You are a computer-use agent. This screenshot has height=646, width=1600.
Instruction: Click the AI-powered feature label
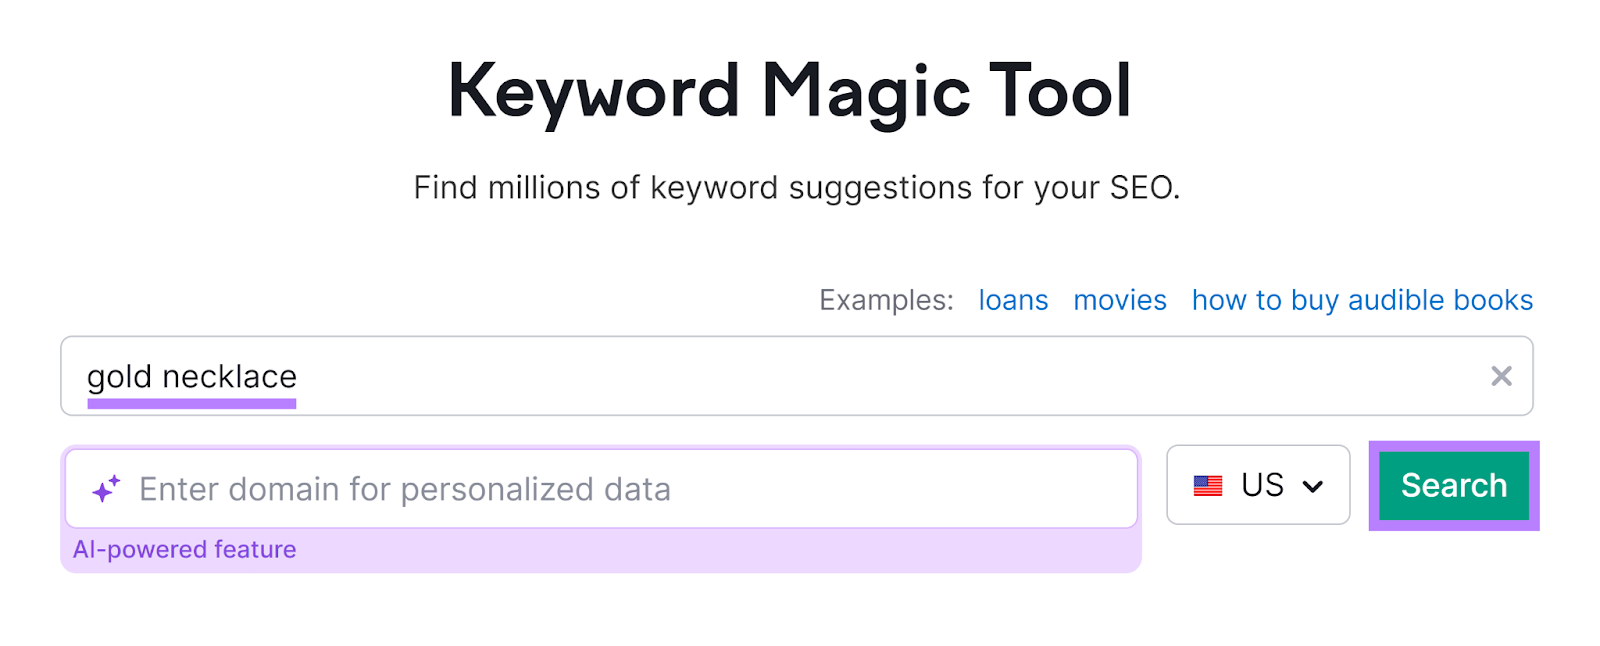coord(185,549)
